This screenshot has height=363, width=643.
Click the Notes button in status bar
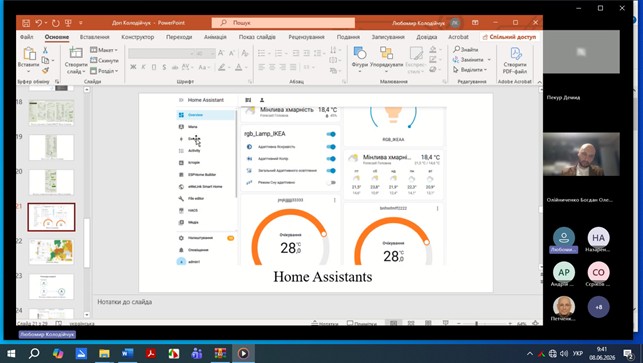click(x=325, y=324)
